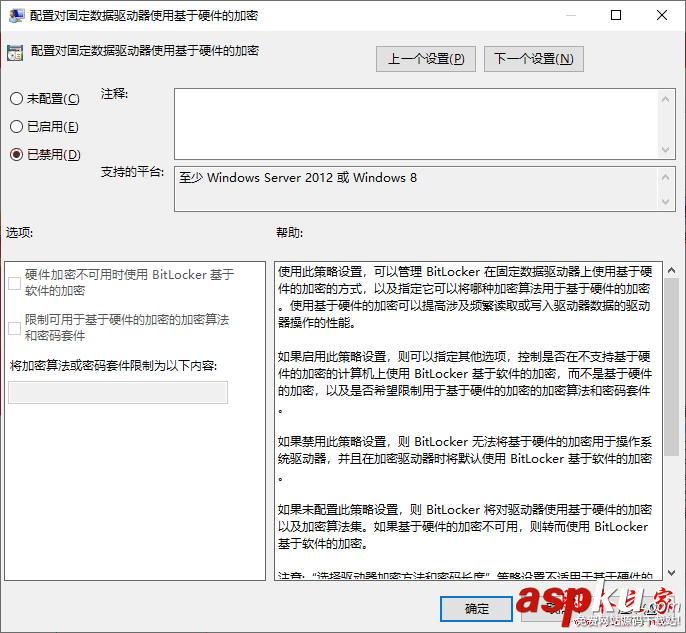Click help paragraph starting 使用此策略设置
This screenshot has height=633, width=686.
(x=465, y=297)
